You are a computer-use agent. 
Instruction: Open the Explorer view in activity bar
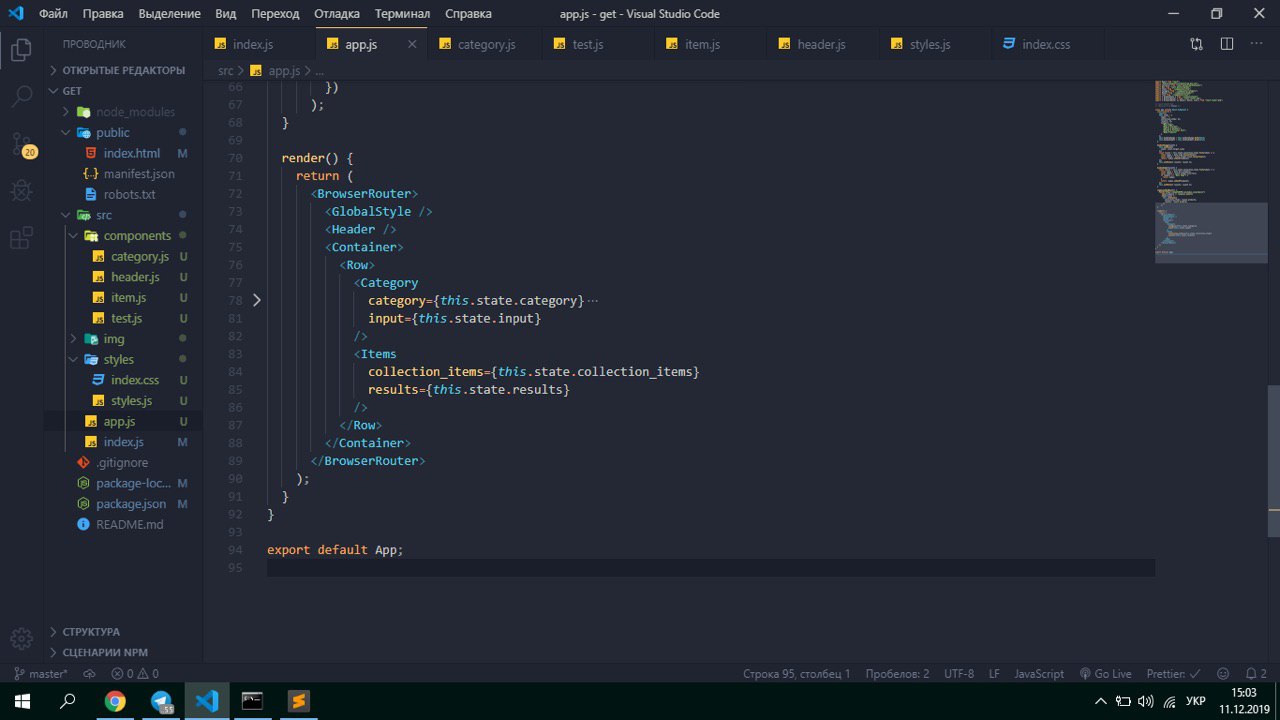click(21, 50)
